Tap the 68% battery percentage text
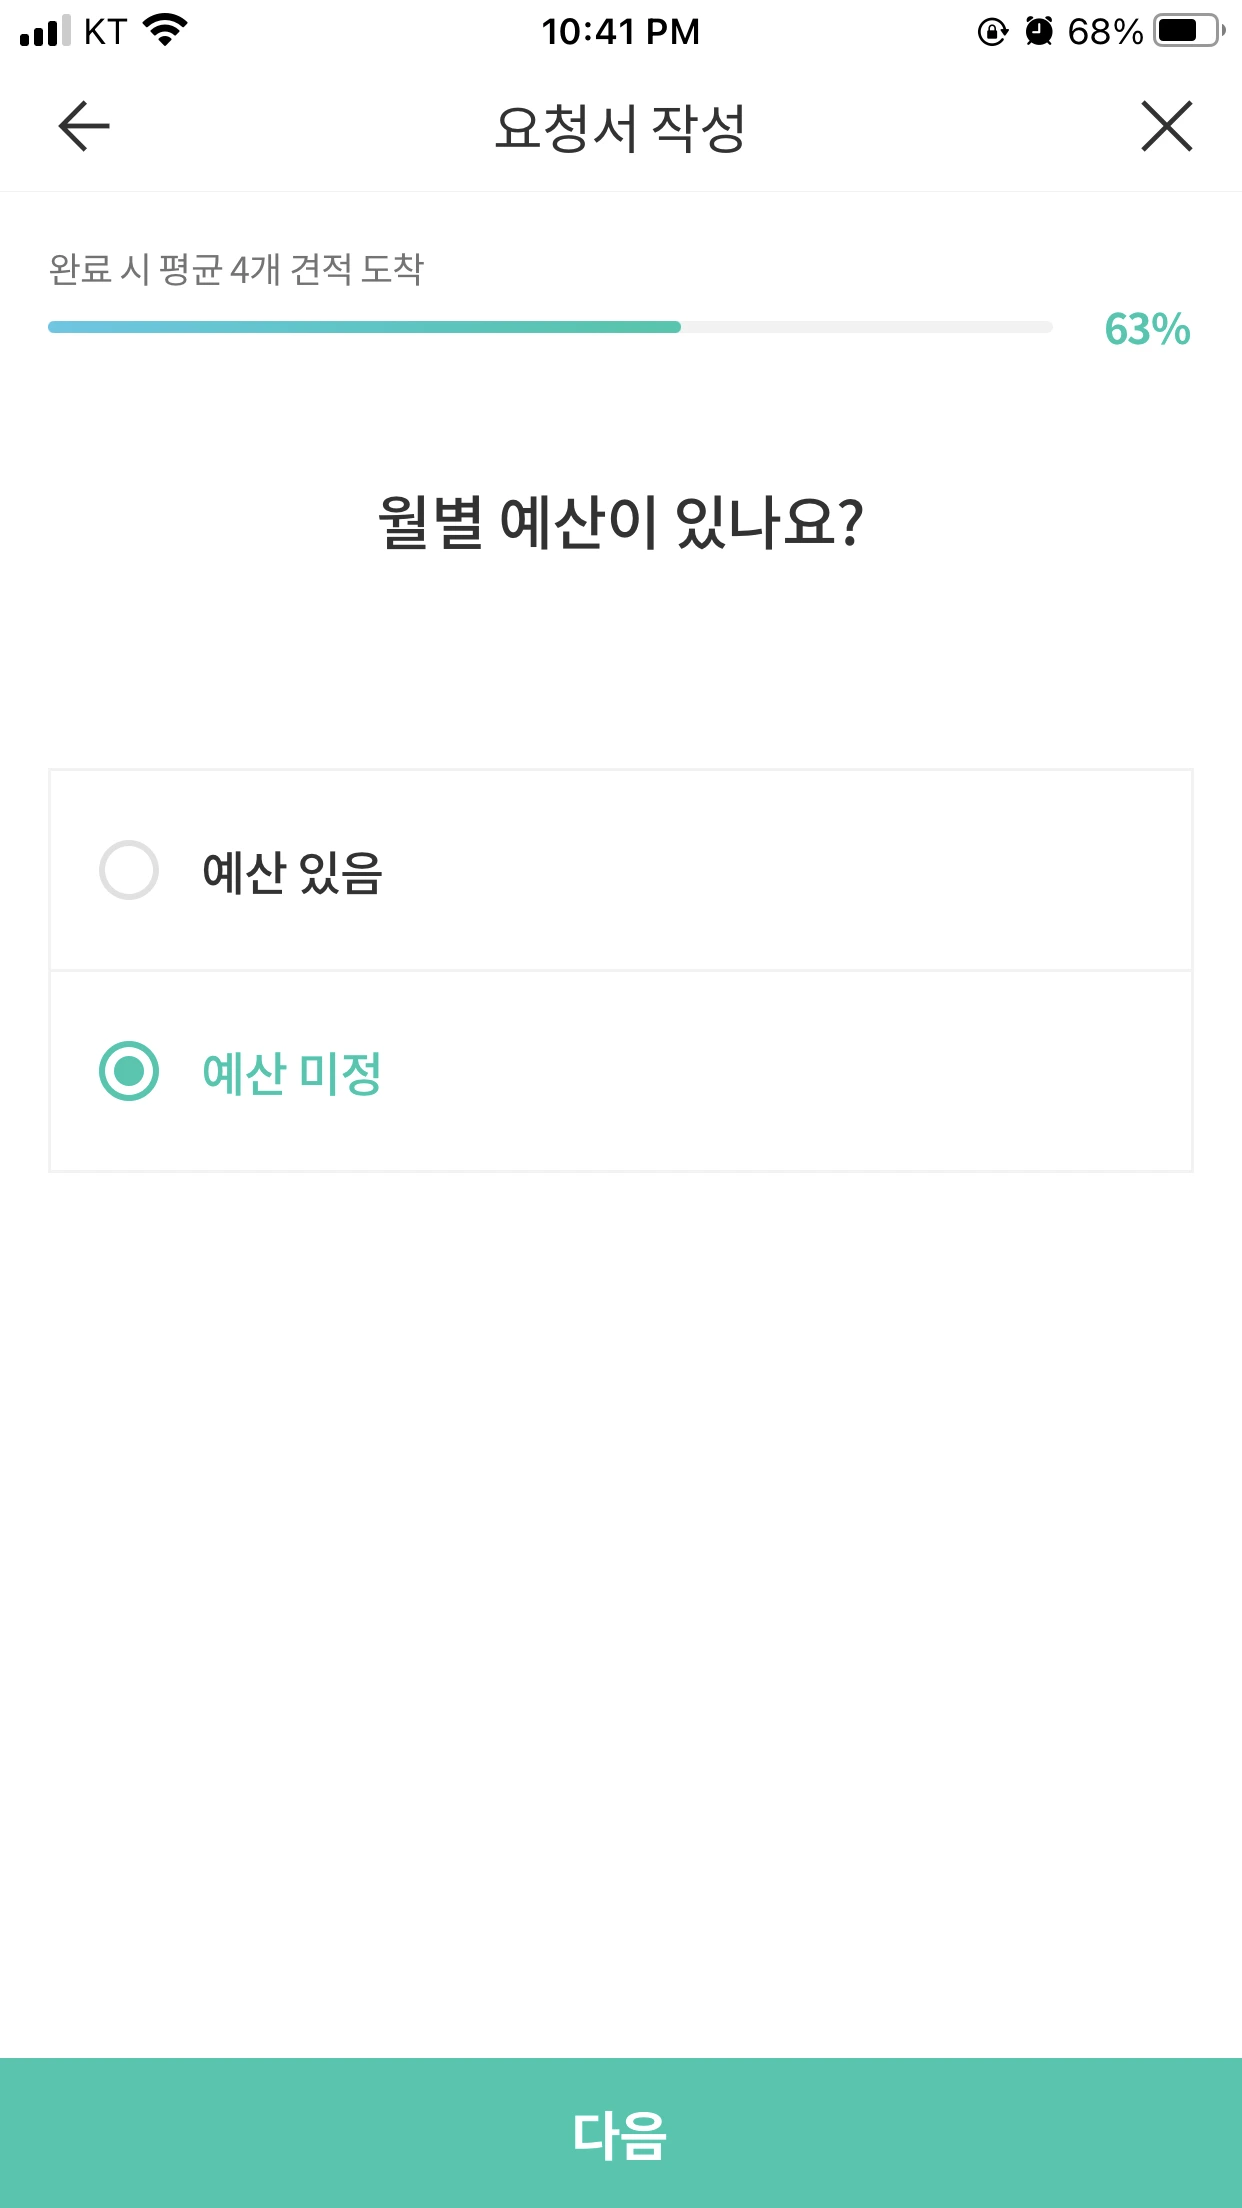 point(1105,32)
